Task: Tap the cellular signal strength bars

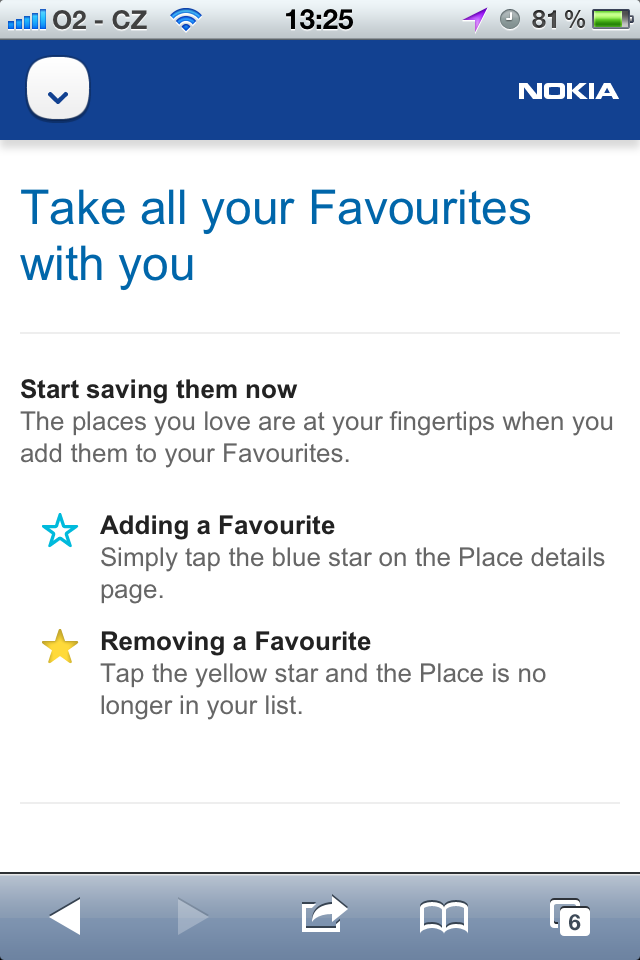Action: pos(26,19)
